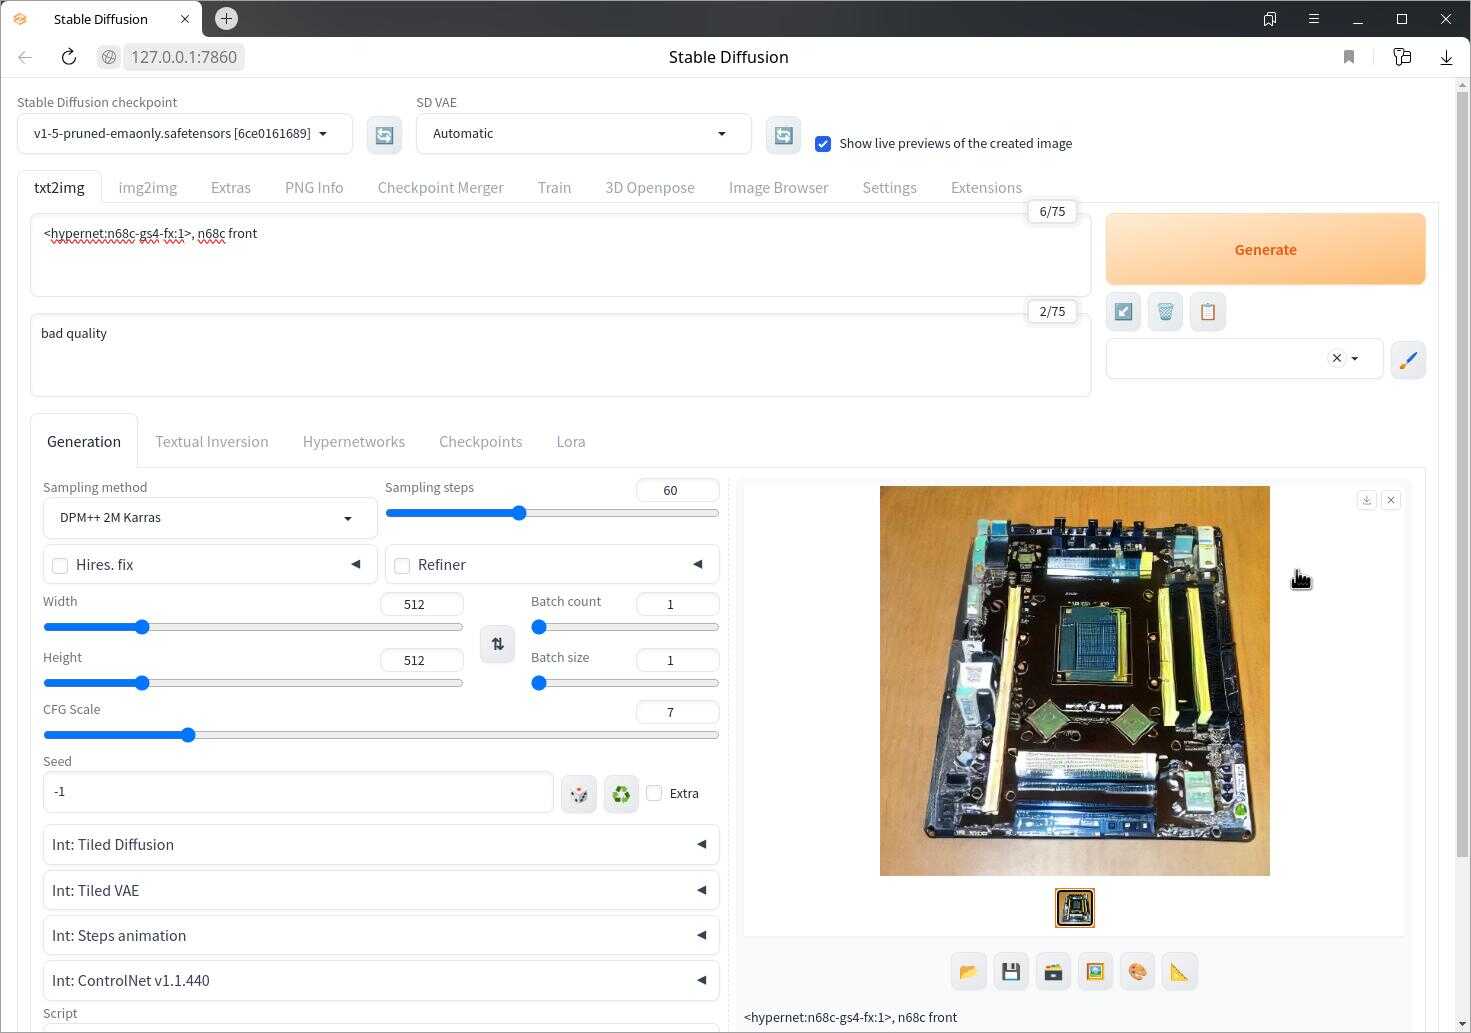Disable live previews of created image

[x=823, y=144]
